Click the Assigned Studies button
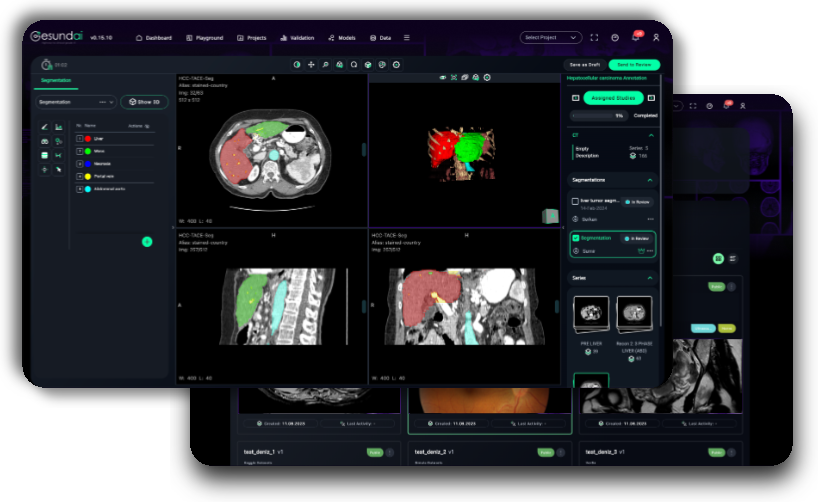 pos(613,98)
